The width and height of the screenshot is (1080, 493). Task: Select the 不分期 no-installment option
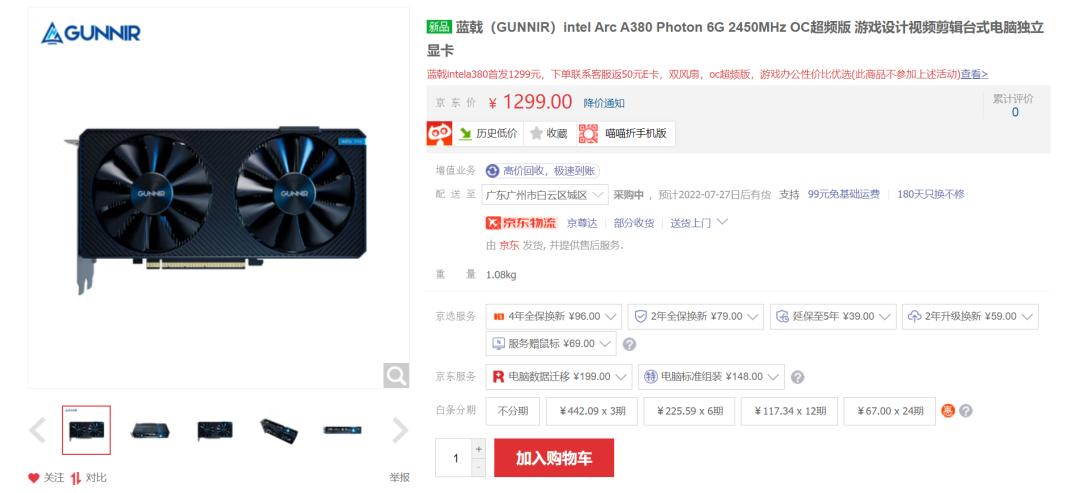(x=513, y=411)
